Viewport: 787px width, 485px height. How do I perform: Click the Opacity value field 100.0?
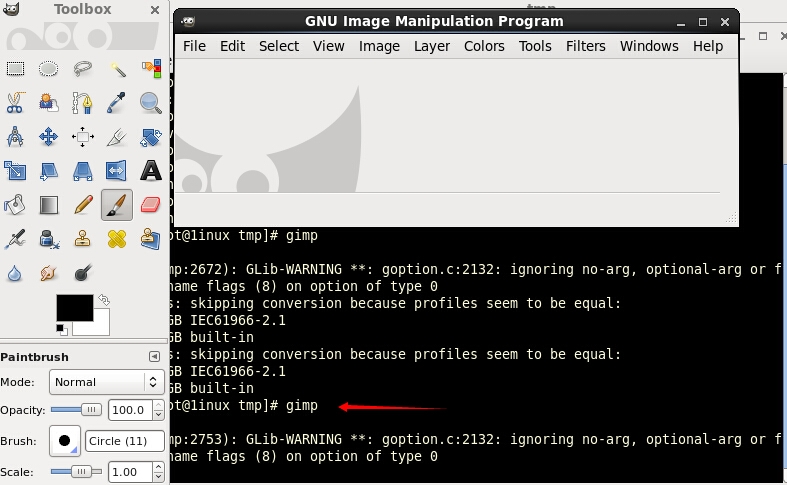130,410
